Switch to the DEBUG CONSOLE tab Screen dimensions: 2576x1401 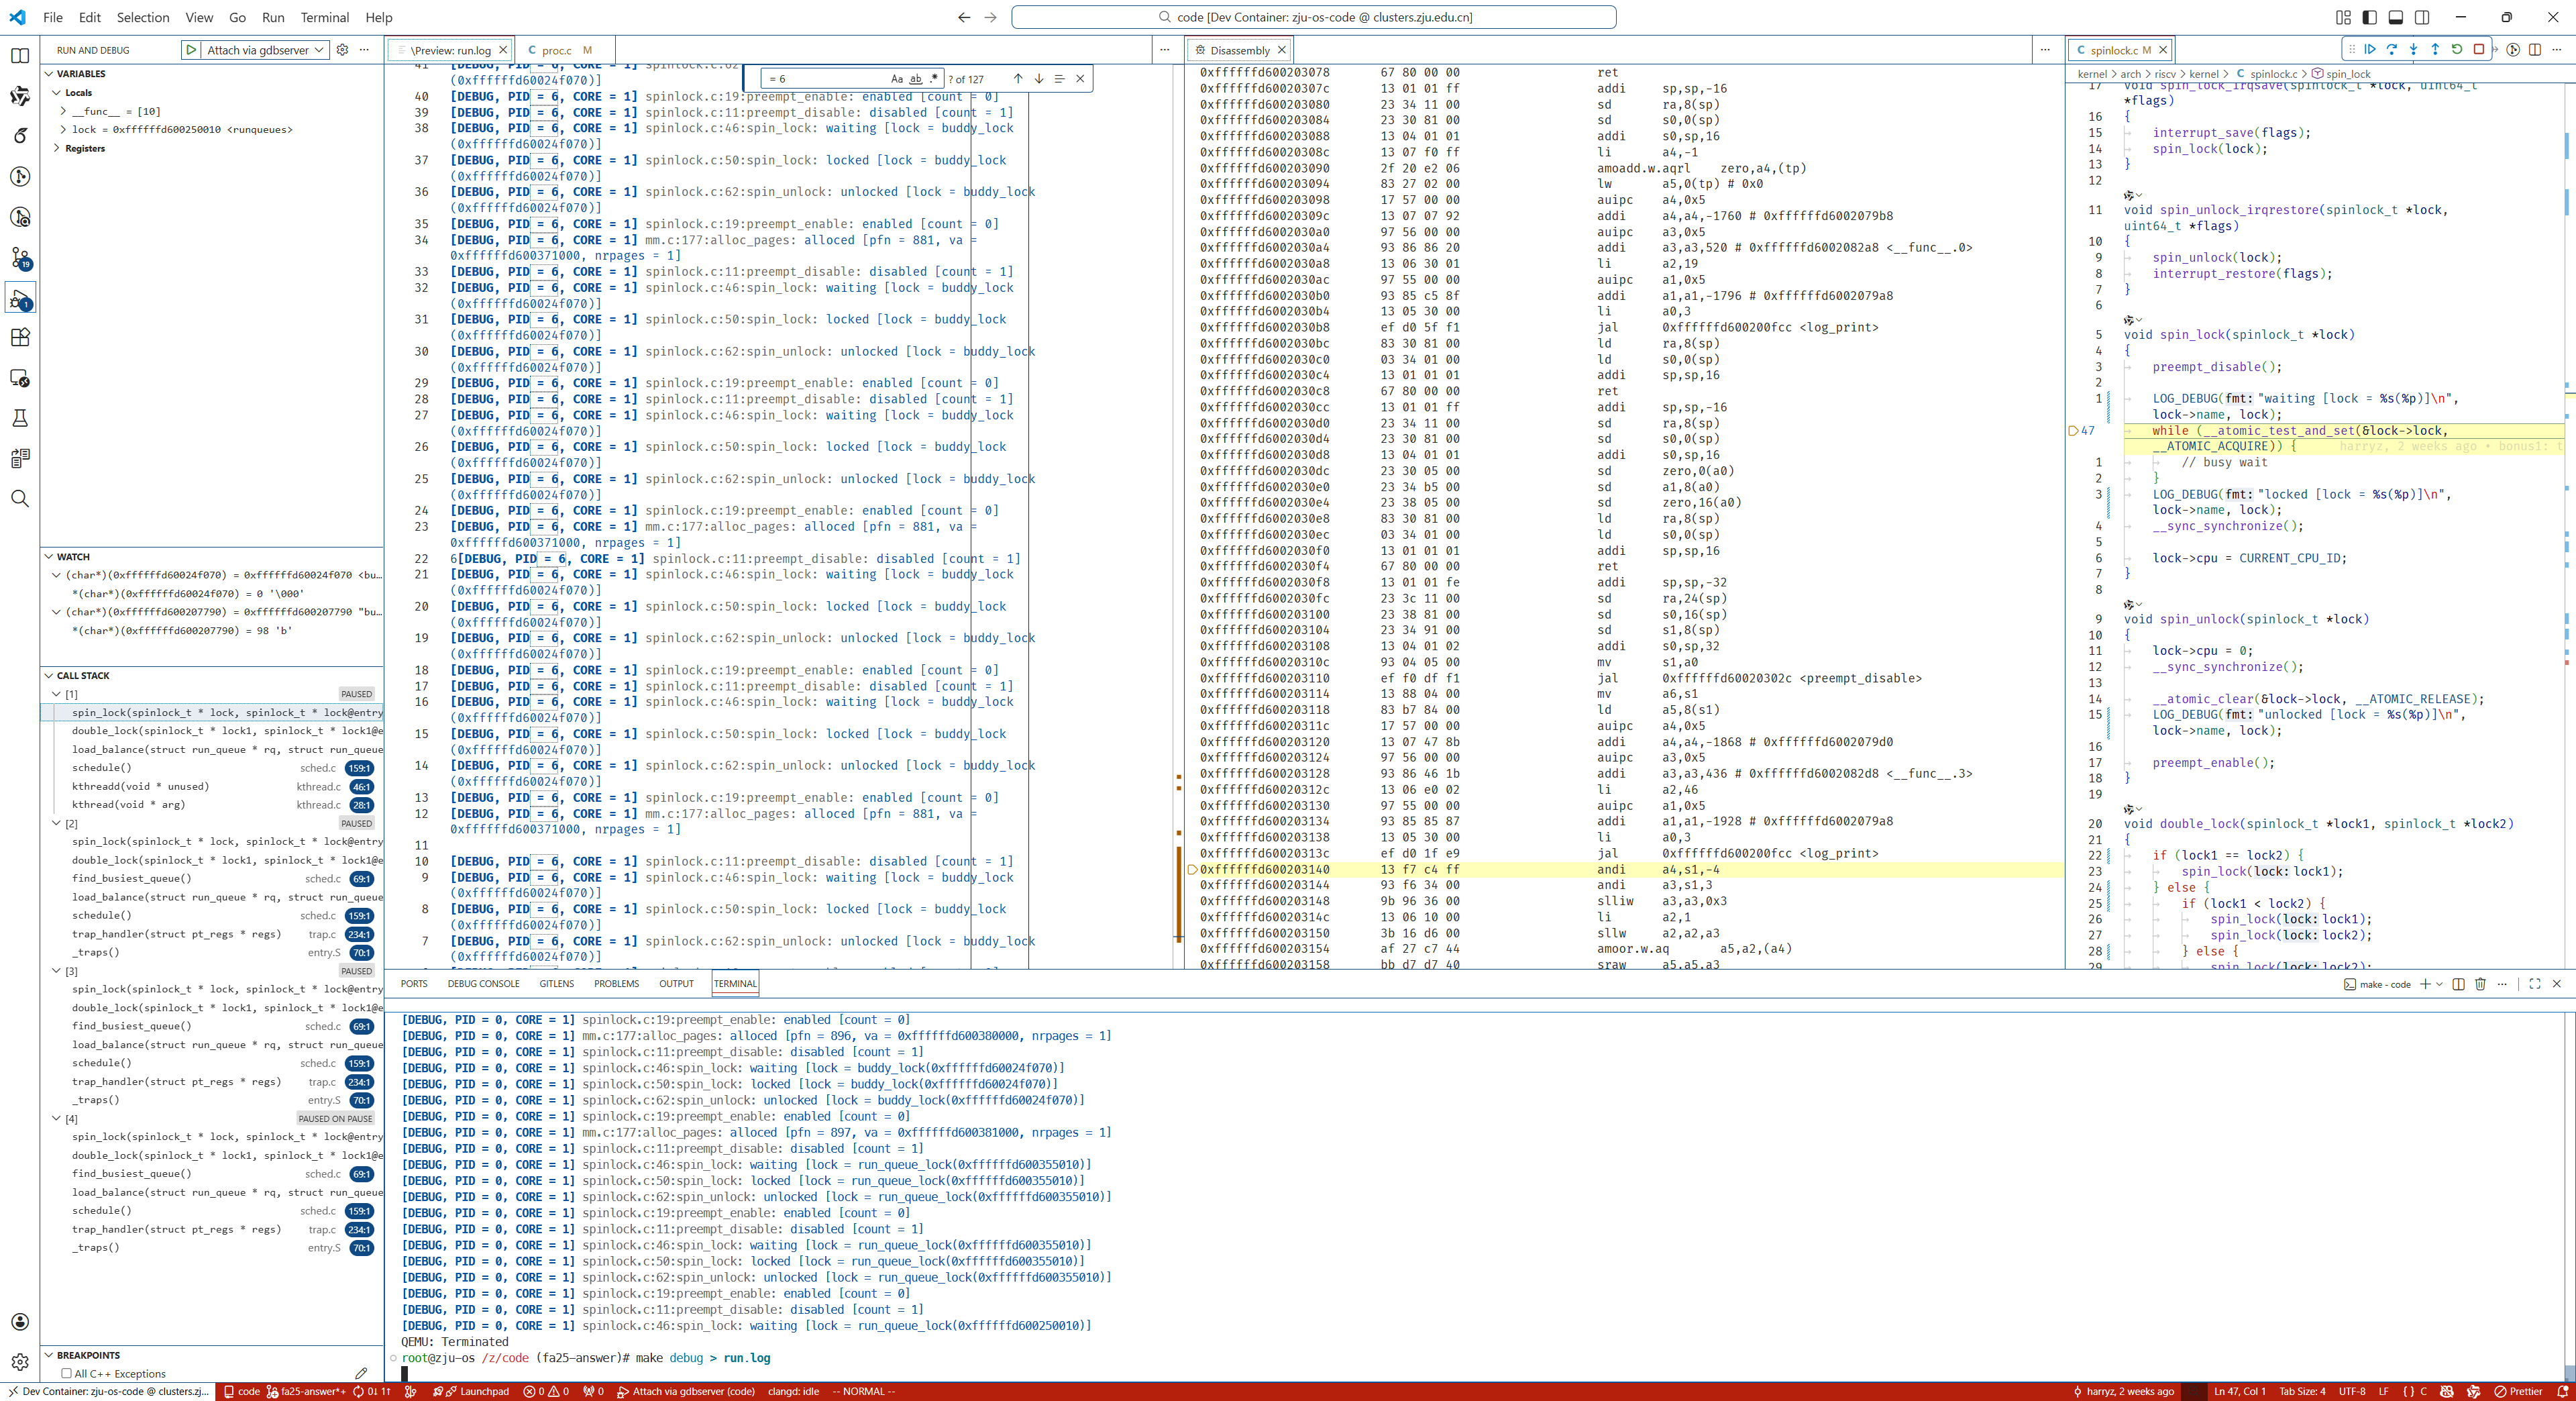click(x=483, y=983)
